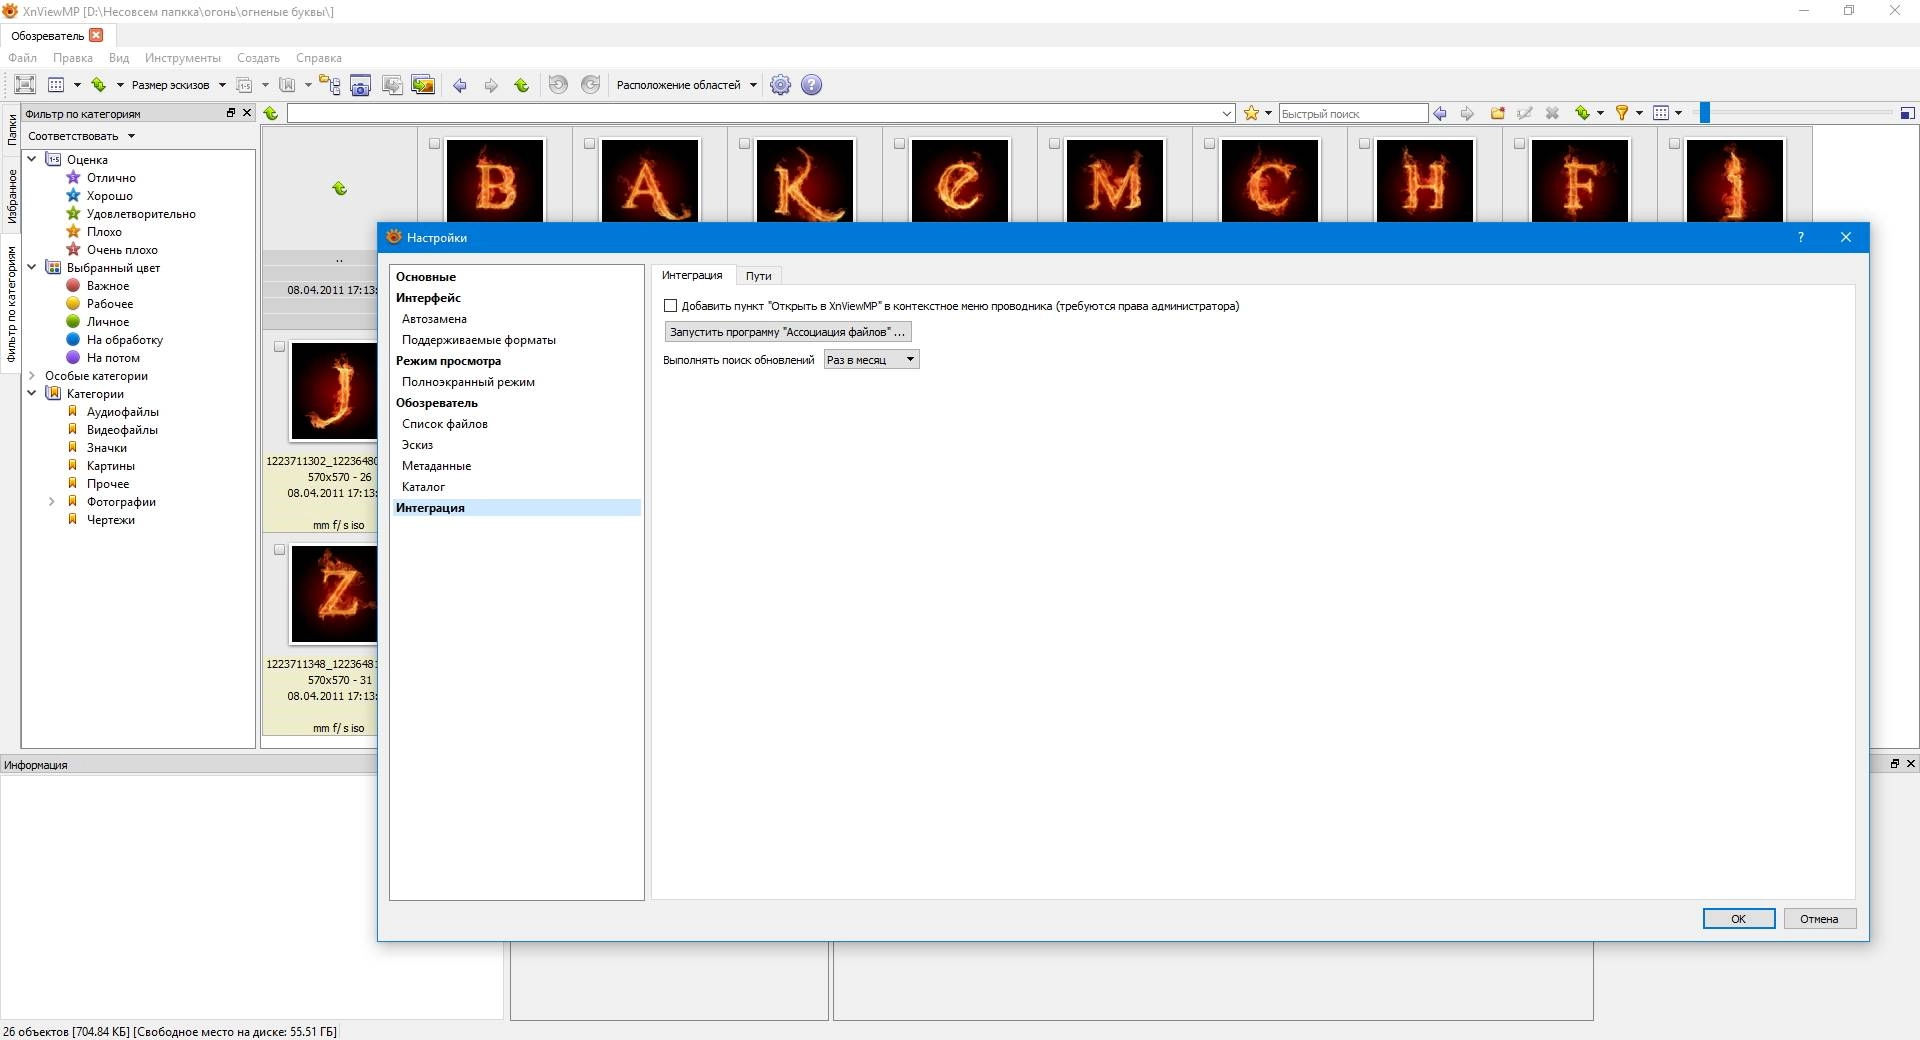Click the delete file X icon

pos(1552,113)
